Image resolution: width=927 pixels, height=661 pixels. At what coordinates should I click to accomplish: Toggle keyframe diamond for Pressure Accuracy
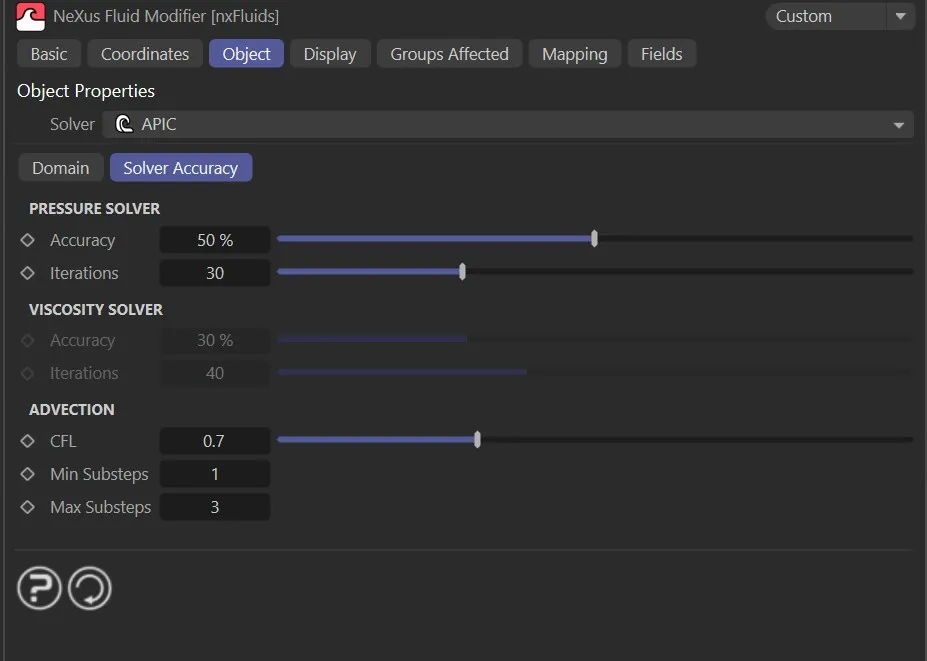[28, 240]
